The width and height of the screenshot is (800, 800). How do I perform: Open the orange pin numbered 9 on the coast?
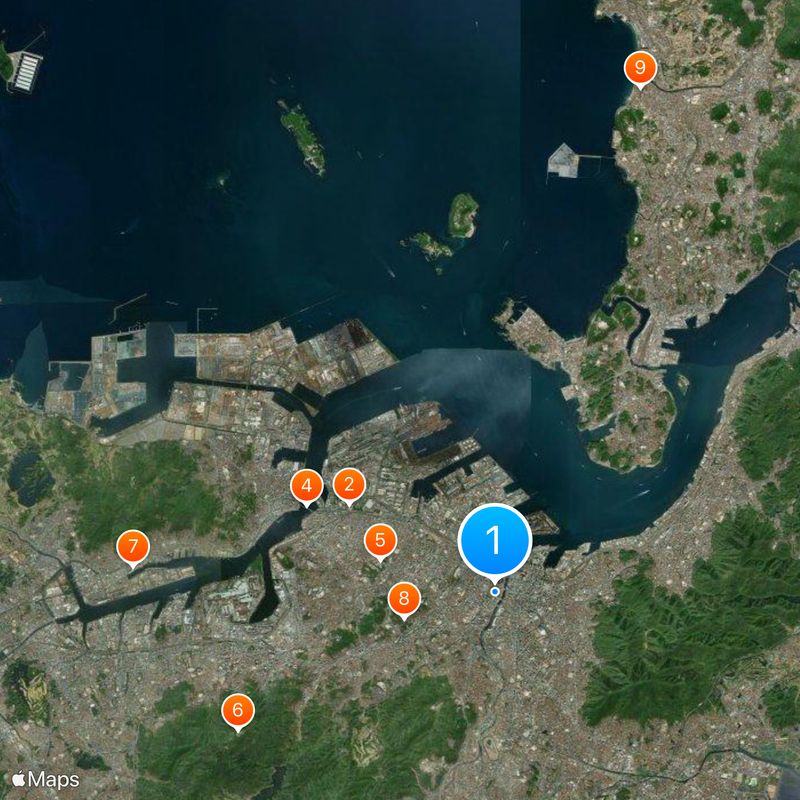(x=640, y=68)
